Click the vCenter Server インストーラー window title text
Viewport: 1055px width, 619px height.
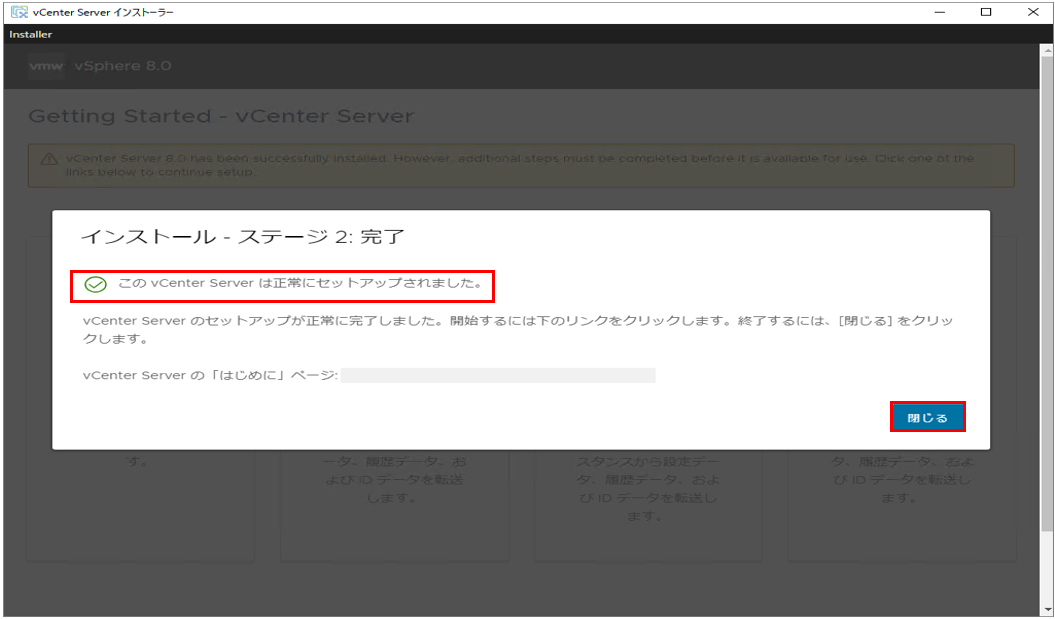(x=104, y=12)
